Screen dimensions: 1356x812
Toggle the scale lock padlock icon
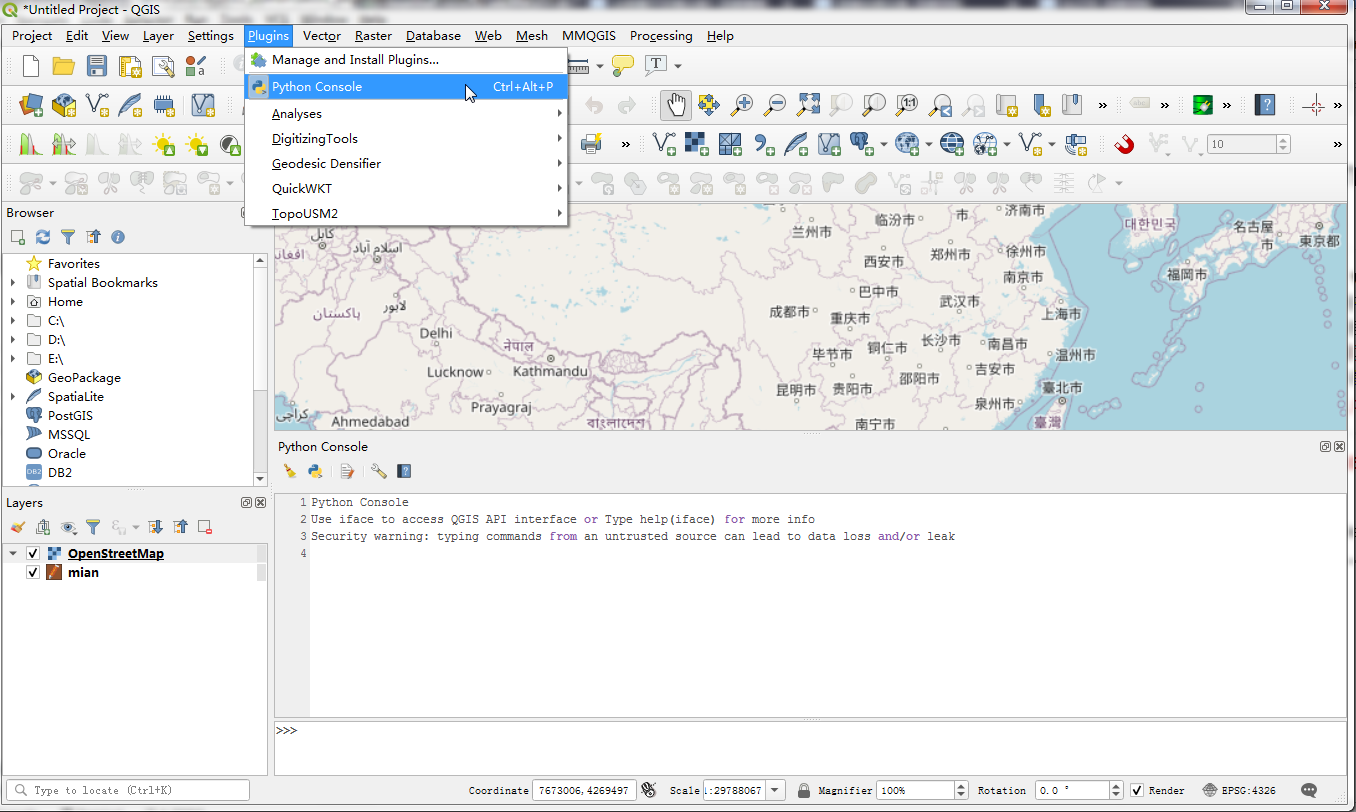click(x=804, y=790)
